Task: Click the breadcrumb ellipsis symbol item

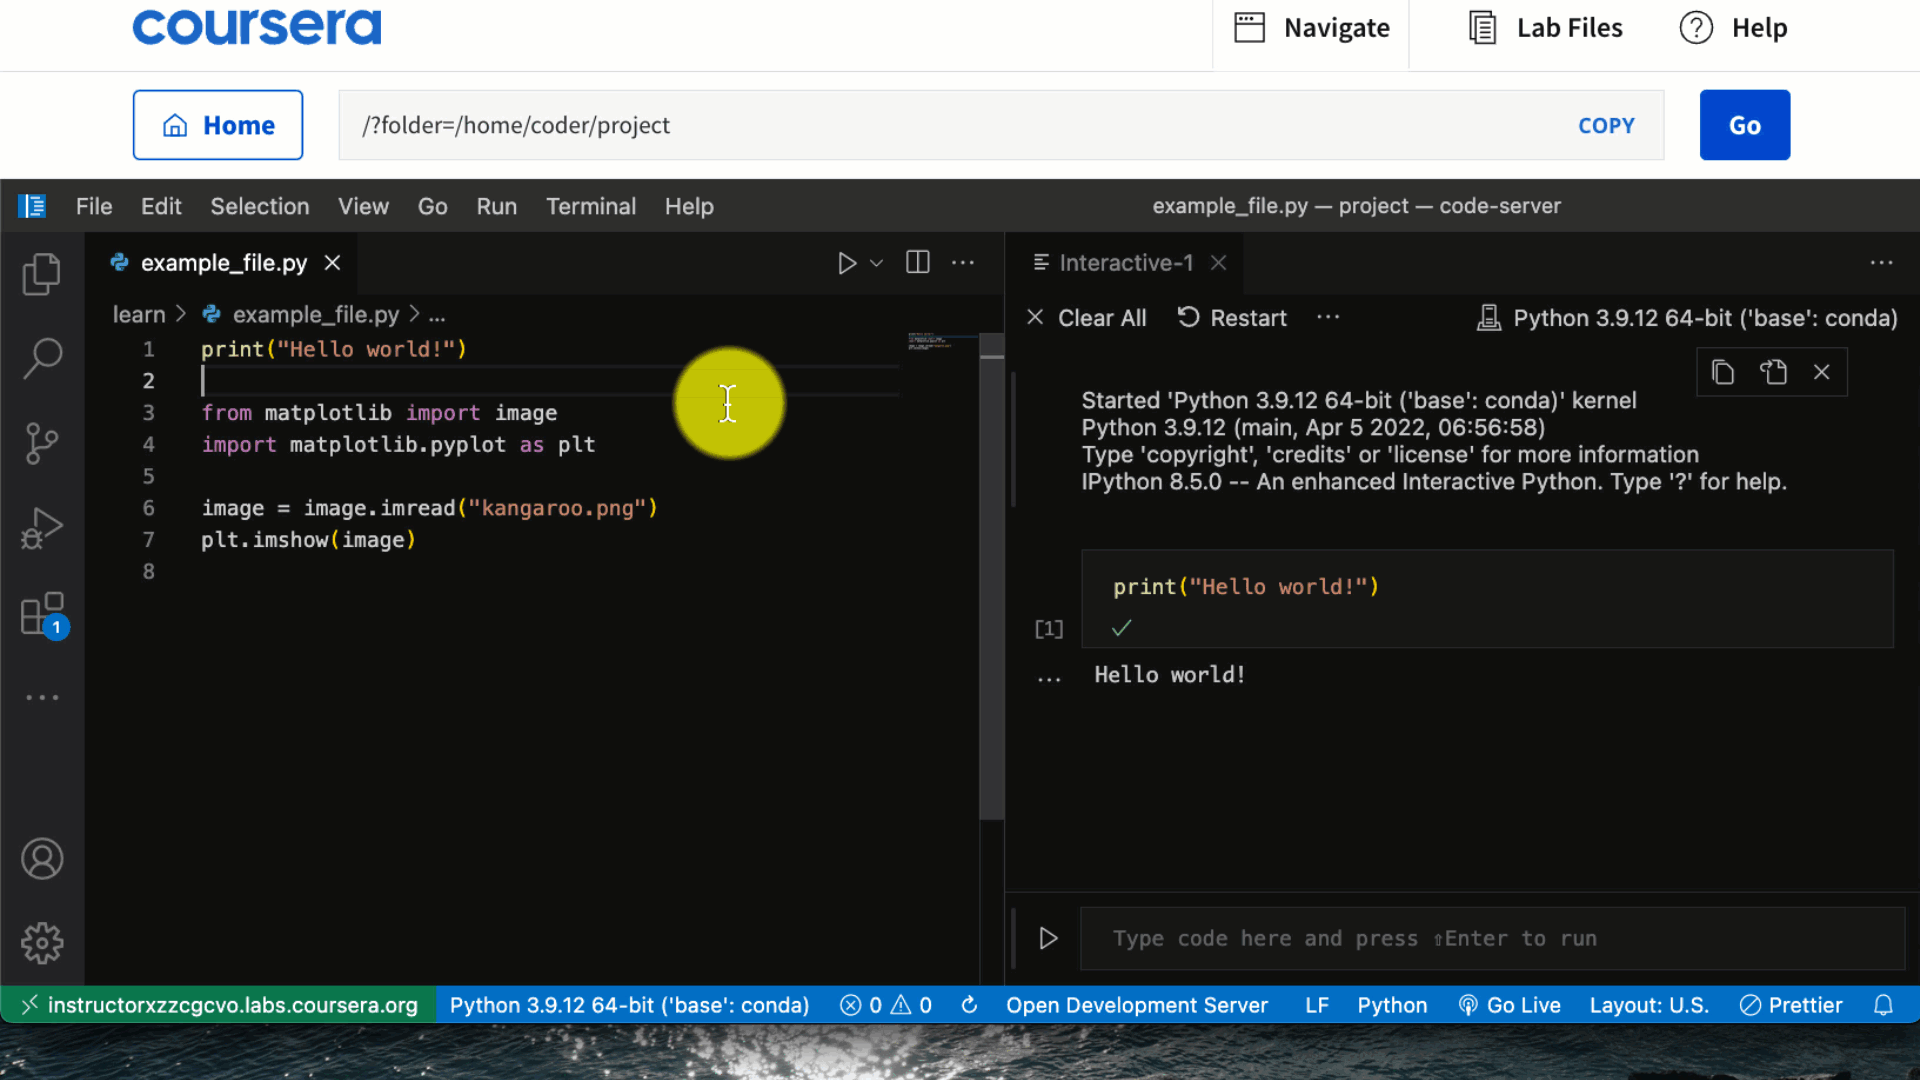Action: pyautogui.click(x=437, y=315)
